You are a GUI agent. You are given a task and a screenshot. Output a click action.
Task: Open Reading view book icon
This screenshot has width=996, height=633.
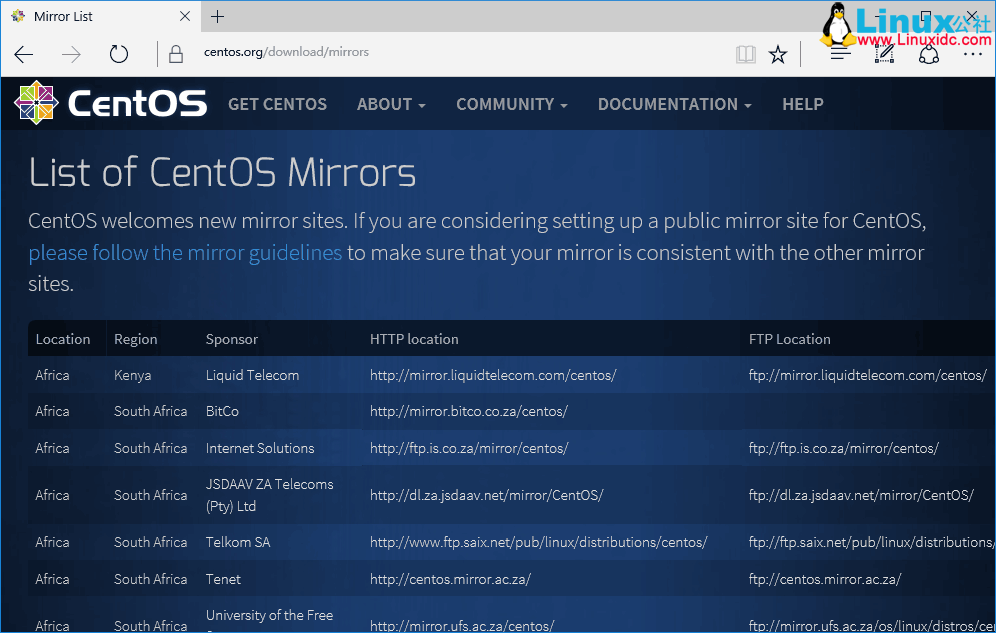pos(746,54)
